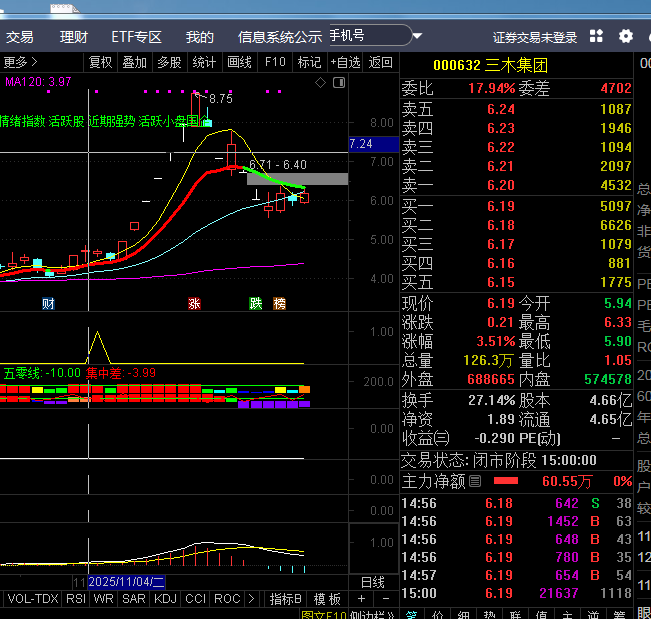This screenshot has height=619, width=651.
Task: Click 证券交易未登录 login link
Action: pyautogui.click(x=535, y=37)
